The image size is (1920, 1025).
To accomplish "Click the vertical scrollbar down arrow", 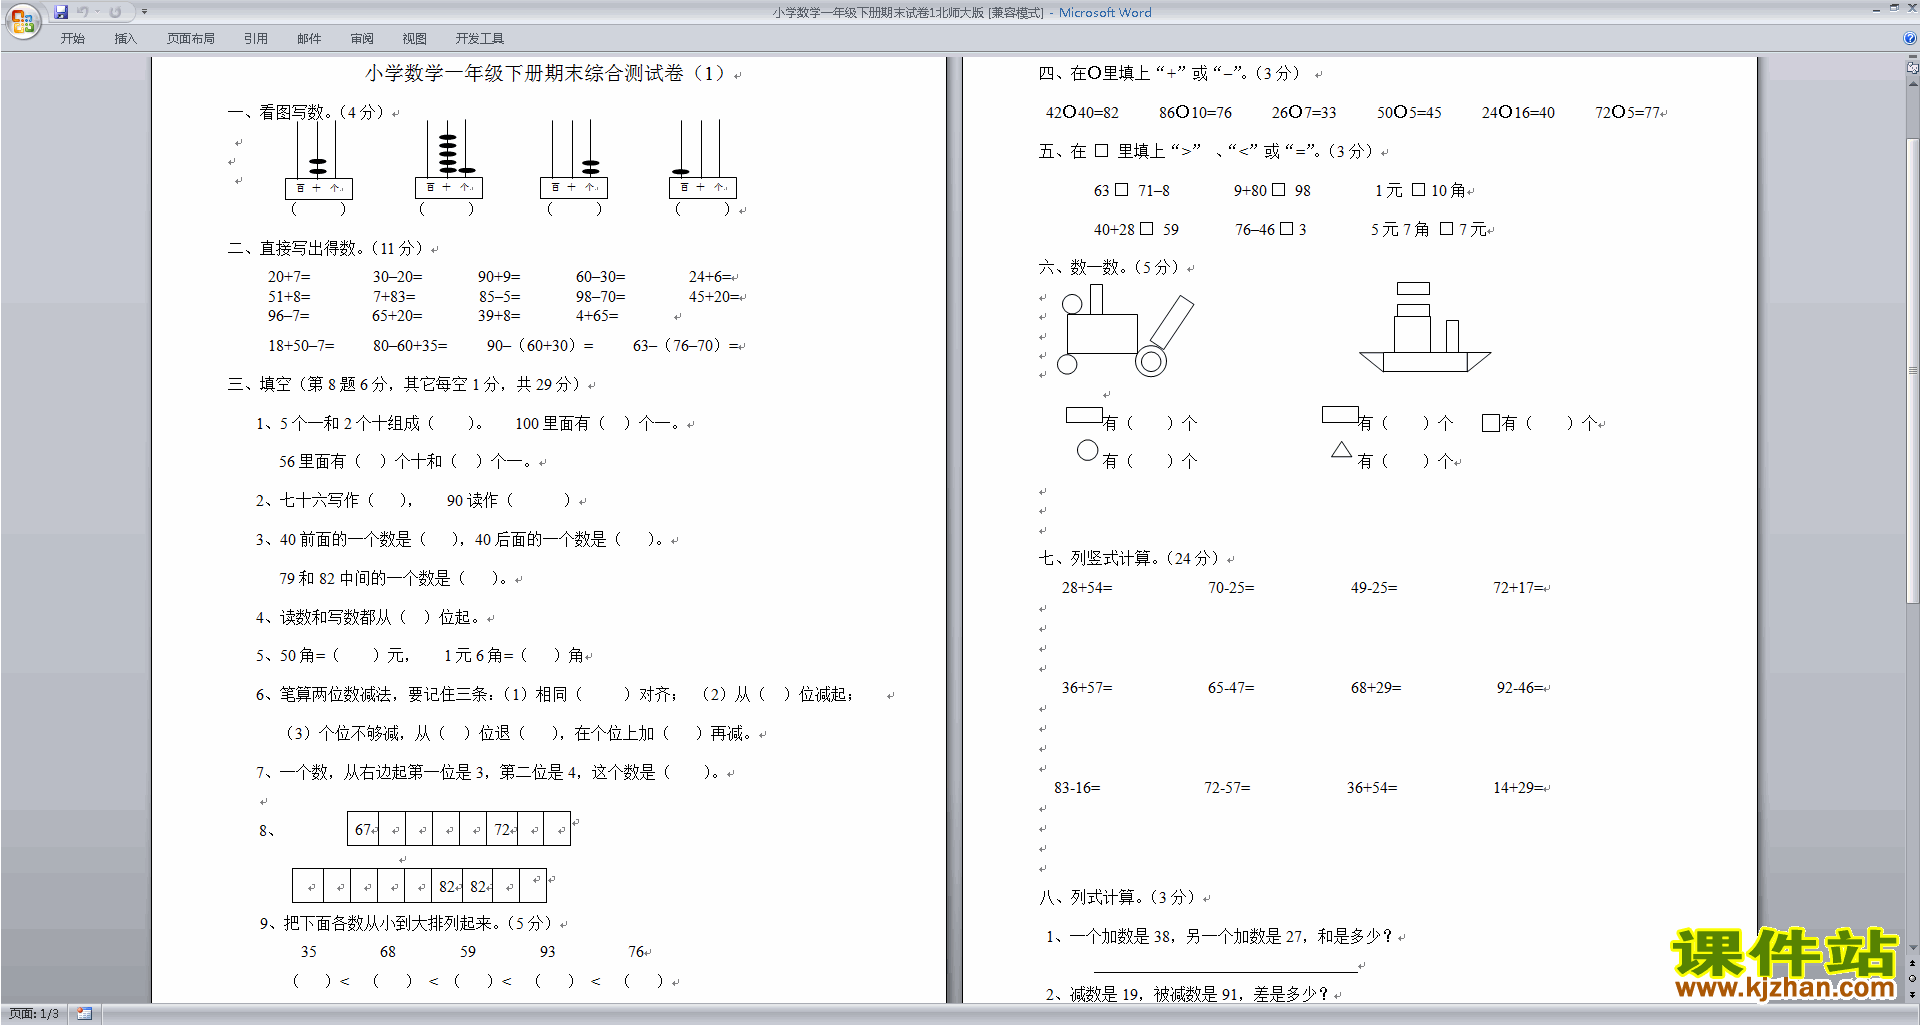I will point(1912,948).
